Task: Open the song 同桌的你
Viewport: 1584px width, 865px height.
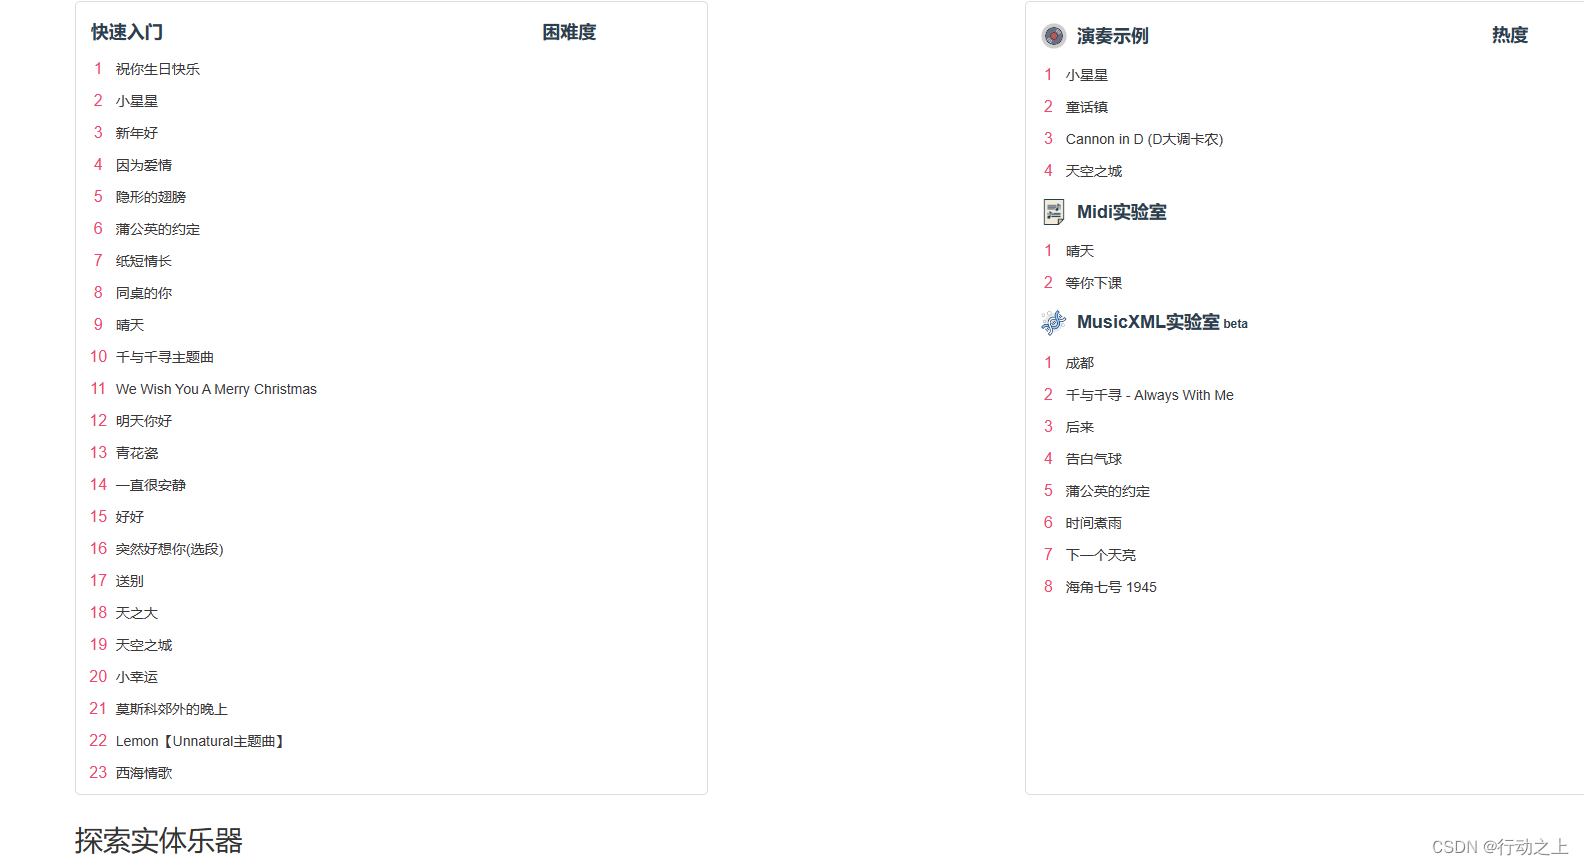Action: pyautogui.click(x=144, y=293)
